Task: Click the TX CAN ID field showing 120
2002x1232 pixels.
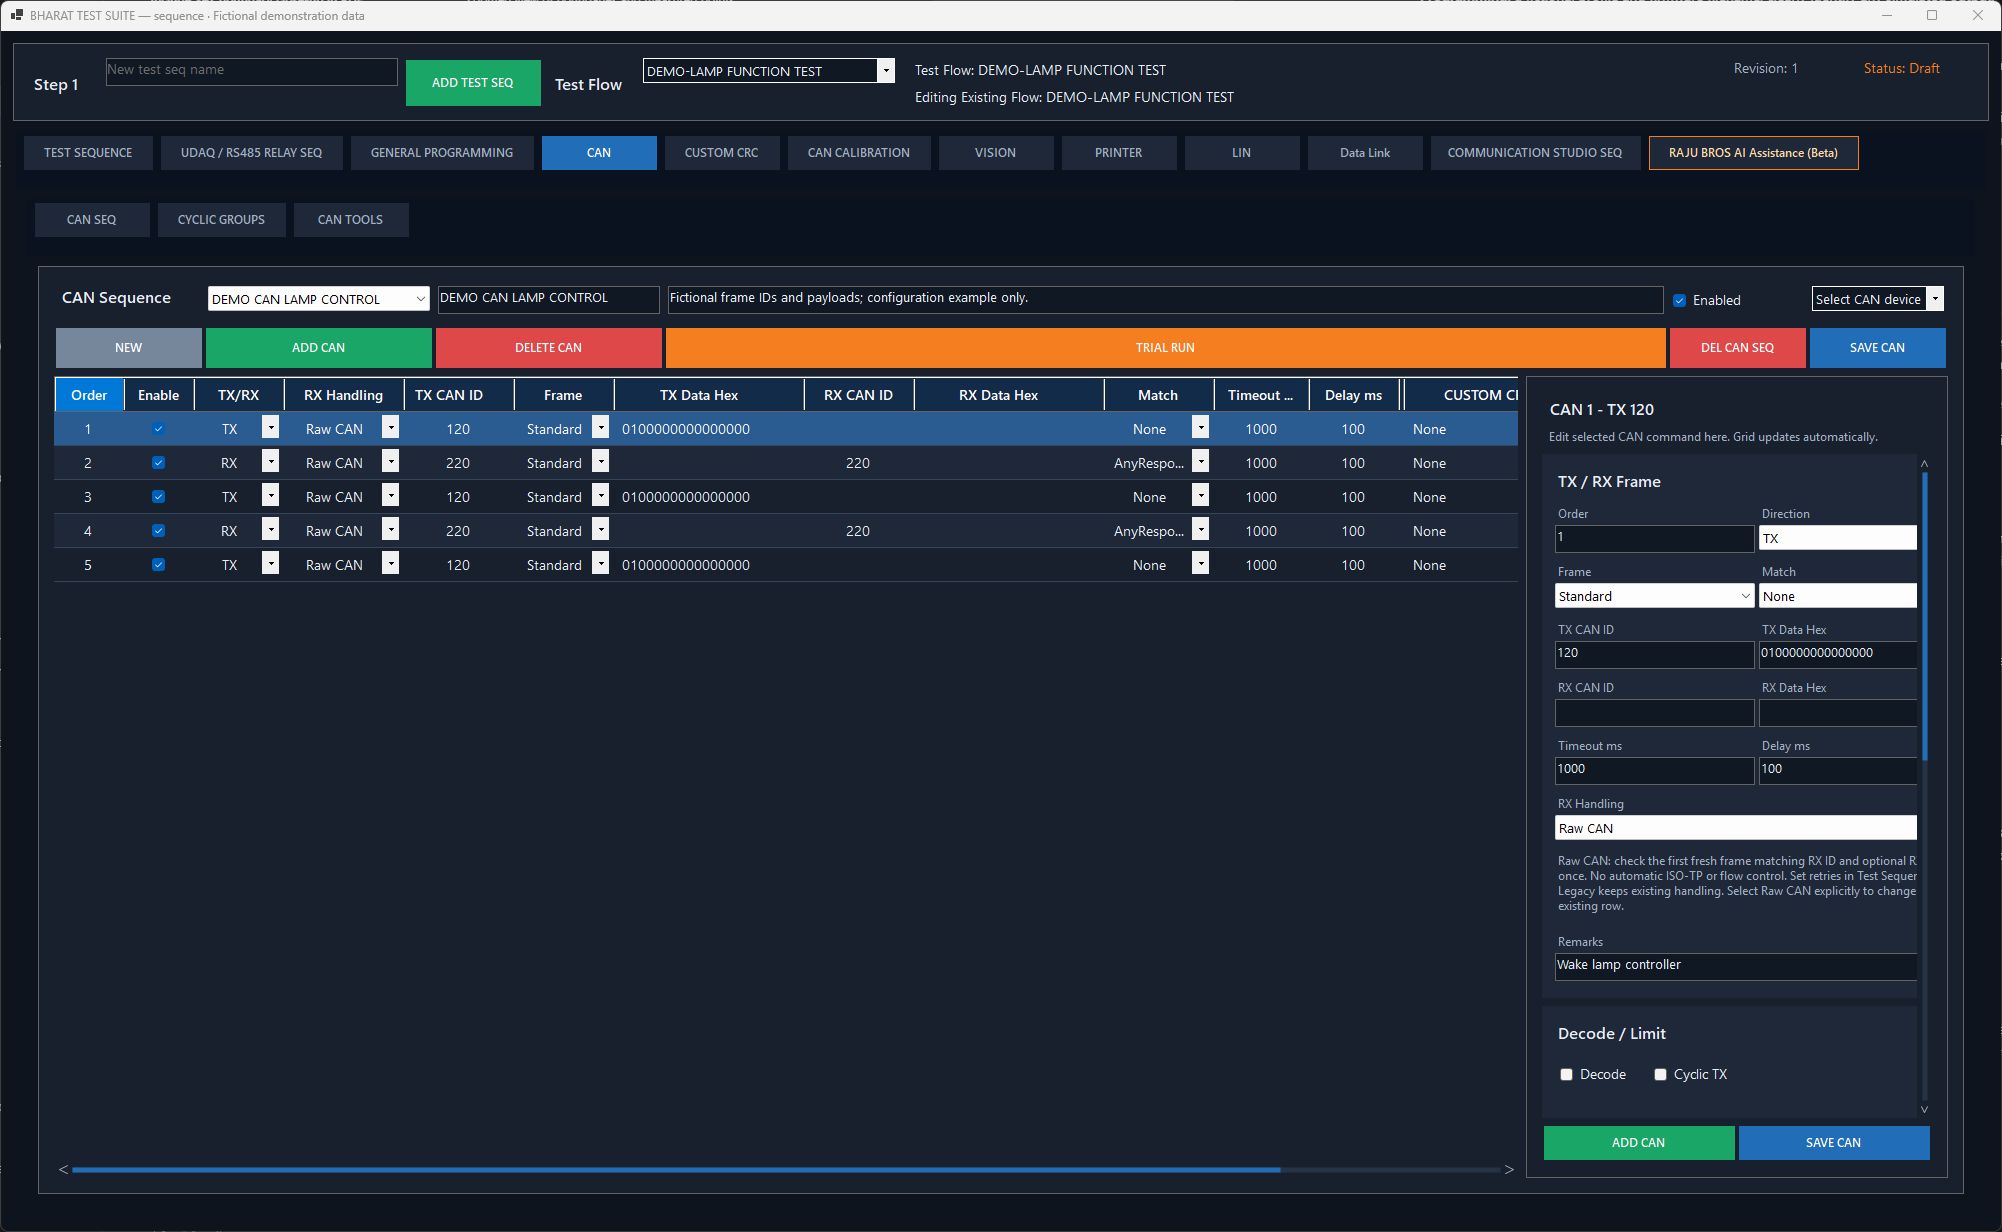Action: 1654,654
